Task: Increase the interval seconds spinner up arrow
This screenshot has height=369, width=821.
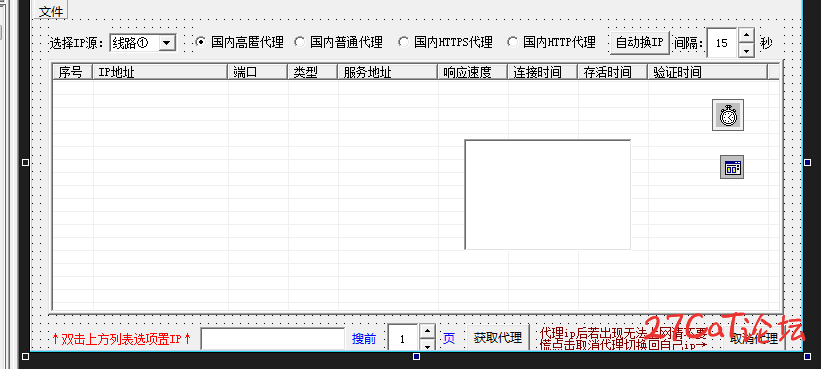Action: pos(746,35)
